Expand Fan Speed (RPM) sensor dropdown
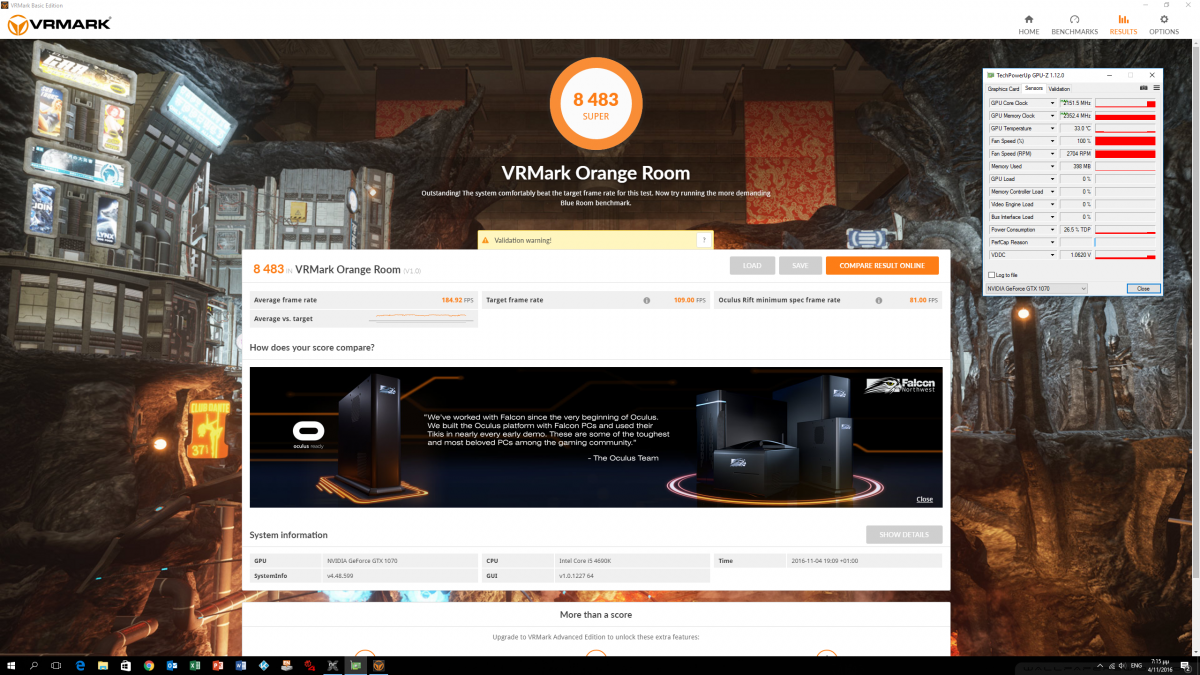 click(x=1051, y=154)
